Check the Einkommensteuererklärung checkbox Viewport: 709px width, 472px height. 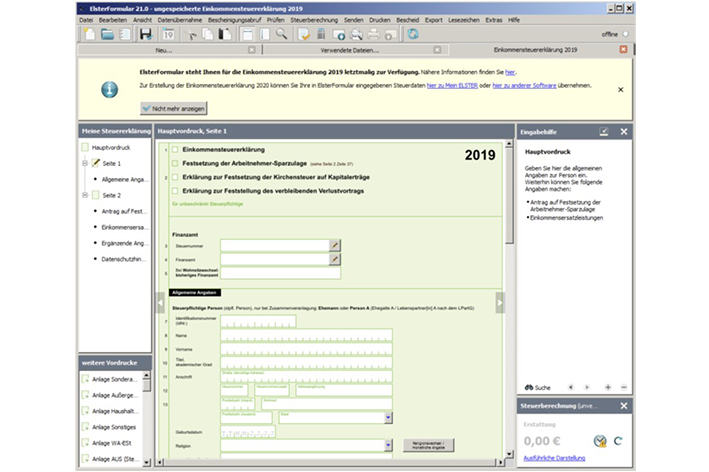(x=176, y=150)
